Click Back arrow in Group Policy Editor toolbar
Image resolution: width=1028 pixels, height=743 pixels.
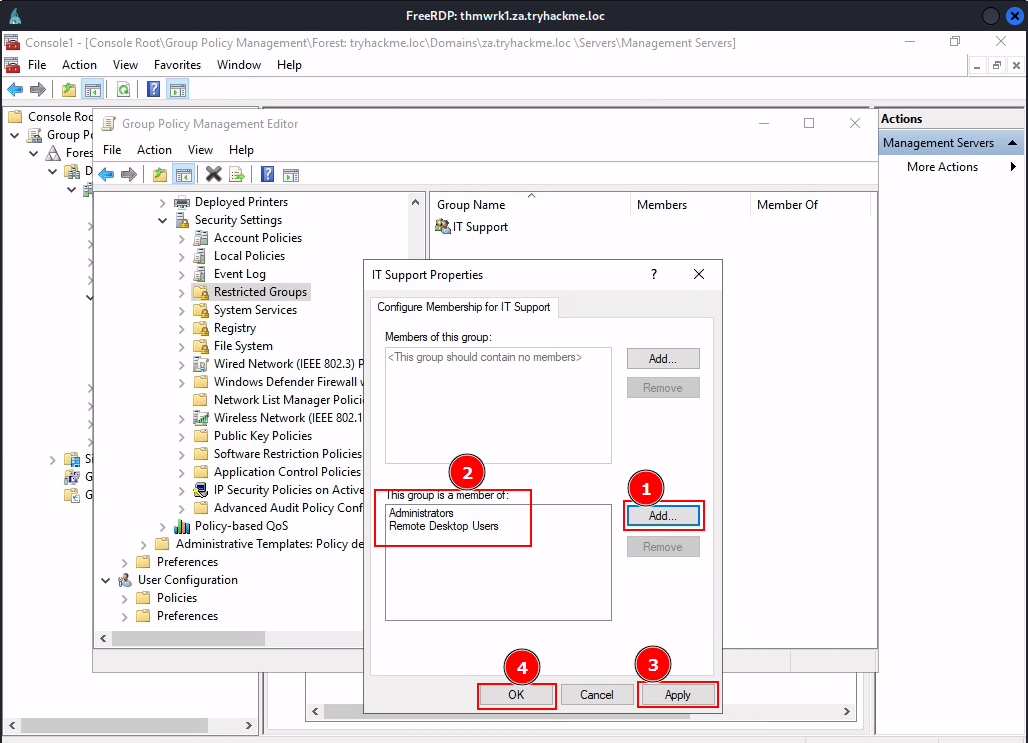click(x=106, y=174)
